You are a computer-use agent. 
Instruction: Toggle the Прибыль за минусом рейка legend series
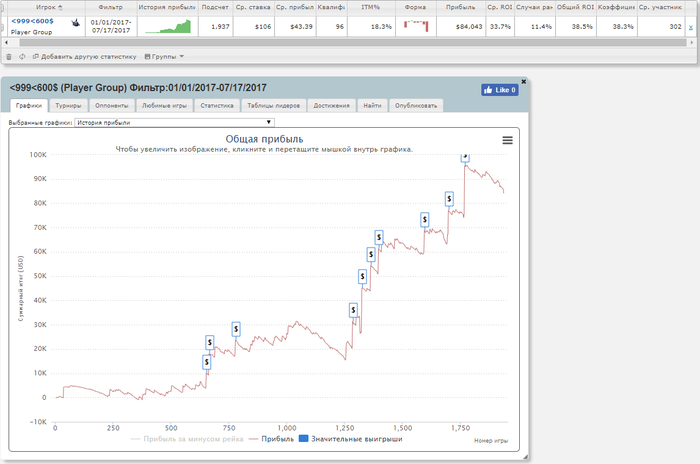tap(187, 439)
